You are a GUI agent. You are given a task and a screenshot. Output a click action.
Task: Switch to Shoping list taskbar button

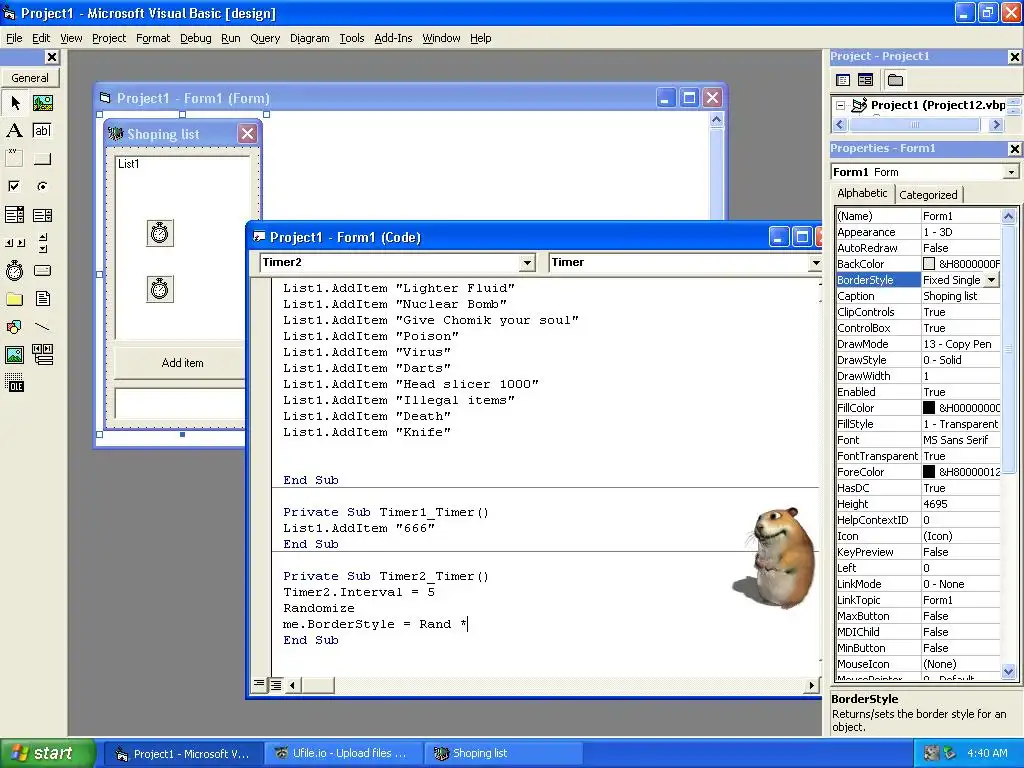point(502,754)
